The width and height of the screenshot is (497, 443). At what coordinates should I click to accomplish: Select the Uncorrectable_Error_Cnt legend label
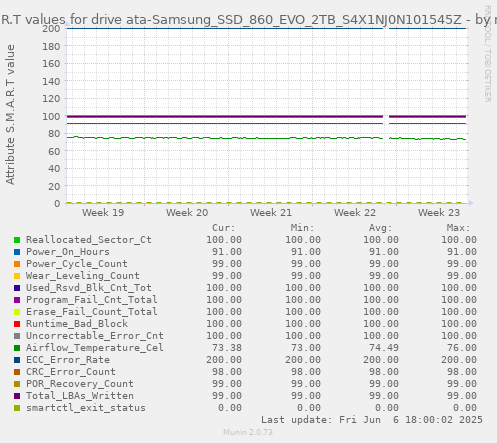(x=95, y=336)
